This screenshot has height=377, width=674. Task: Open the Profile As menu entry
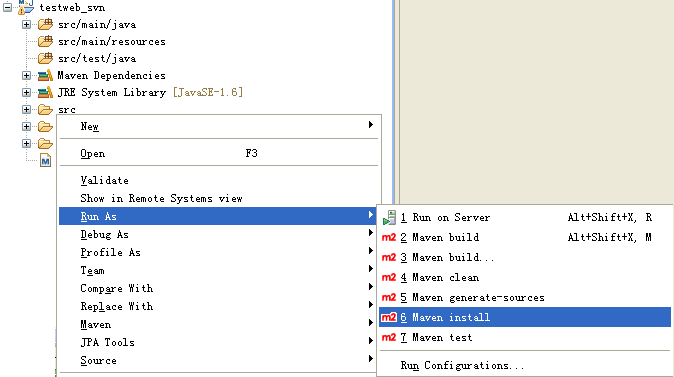pos(219,252)
